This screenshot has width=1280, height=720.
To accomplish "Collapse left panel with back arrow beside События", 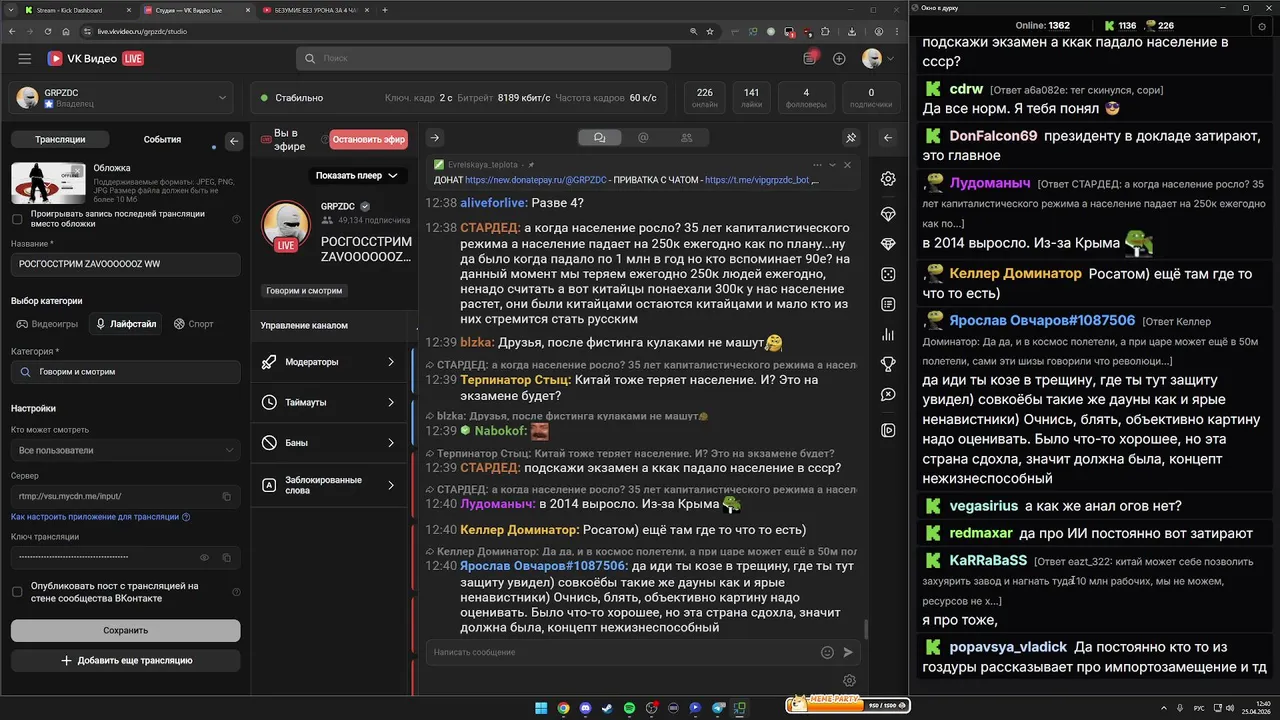I will [x=234, y=141].
